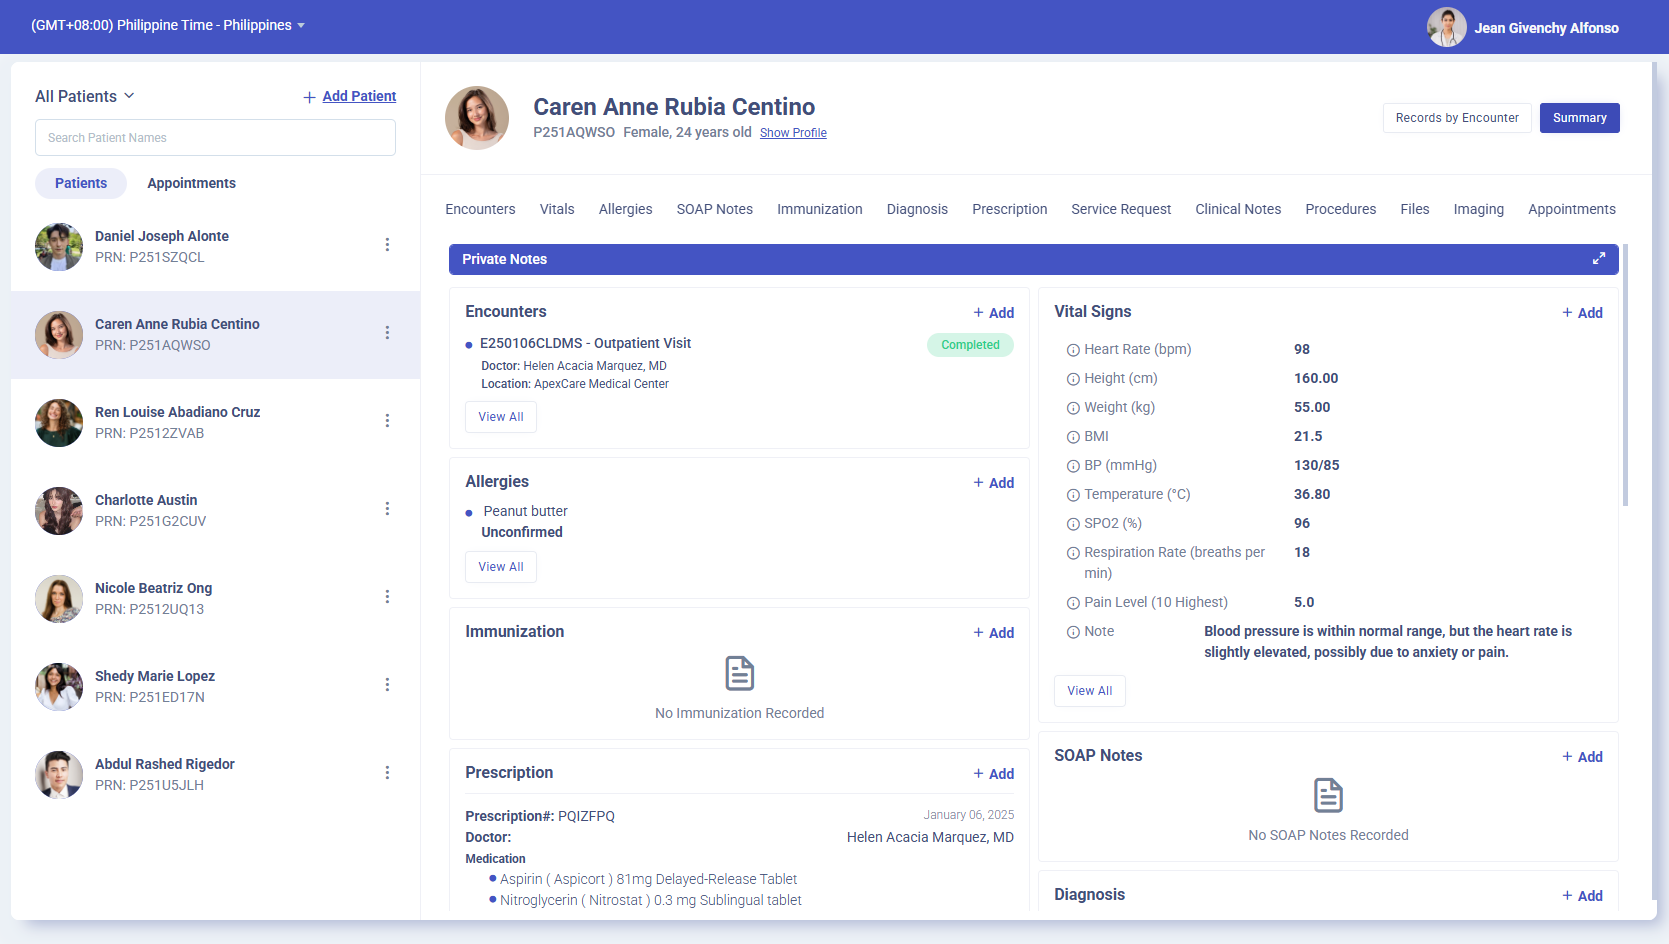Open options menu for Ren Louise Abadiano Cruz
This screenshot has width=1669, height=944.
387,421
